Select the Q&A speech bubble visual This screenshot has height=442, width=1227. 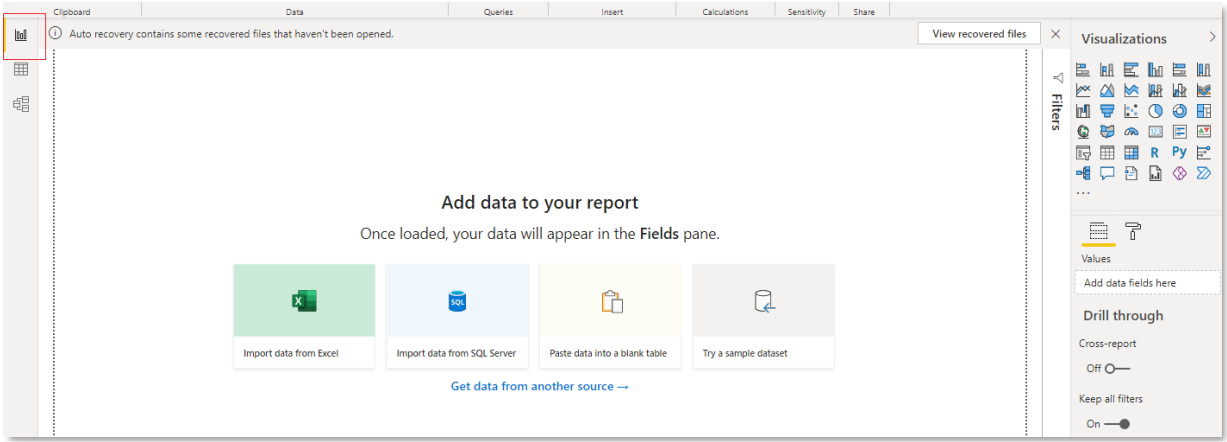coord(1107,172)
